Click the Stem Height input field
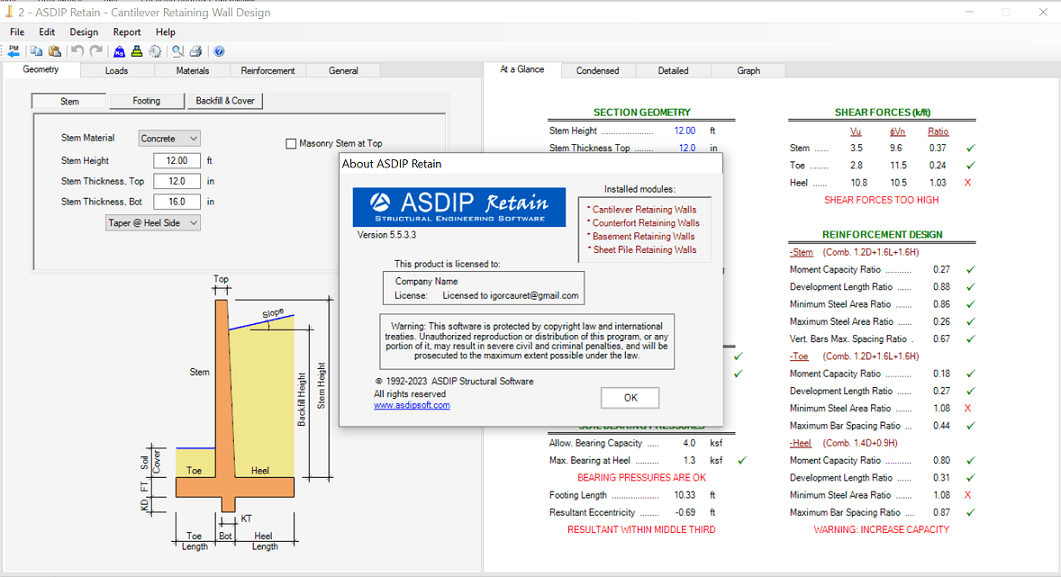The height and width of the screenshot is (577, 1061). coord(177,161)
